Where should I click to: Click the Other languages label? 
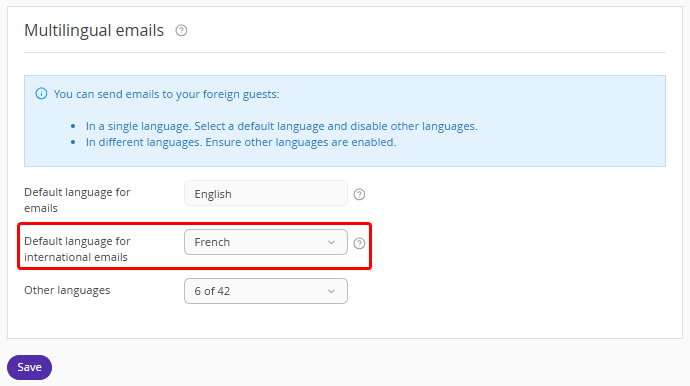pos(67,290)
